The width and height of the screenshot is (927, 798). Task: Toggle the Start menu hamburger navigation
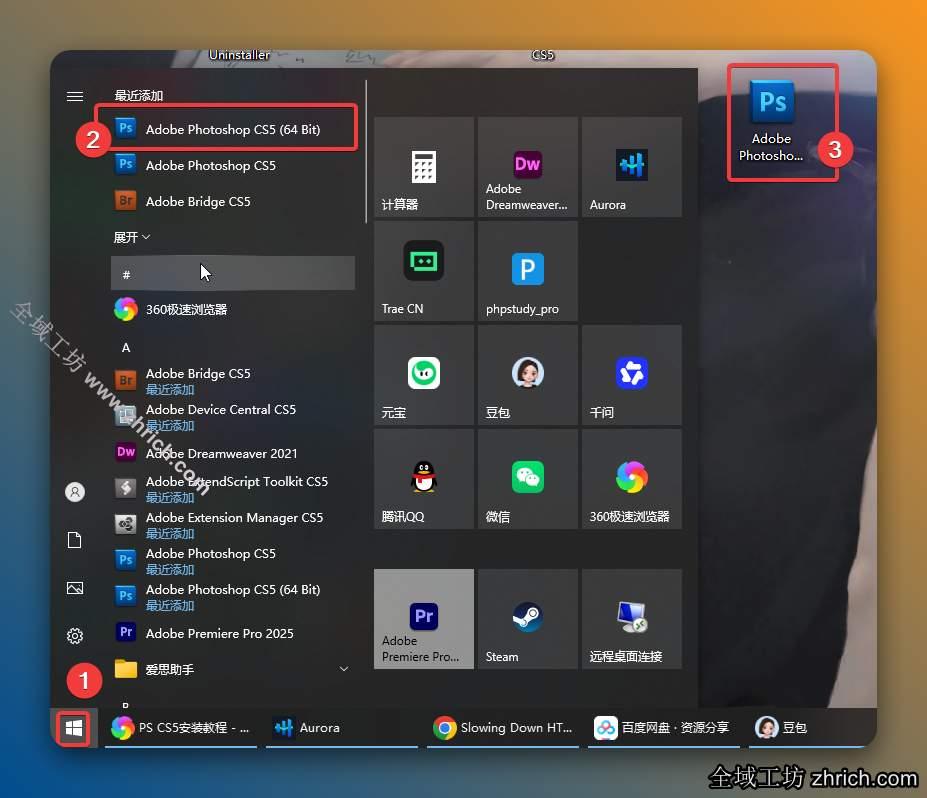pyautogui.click(x=74, y=96)
